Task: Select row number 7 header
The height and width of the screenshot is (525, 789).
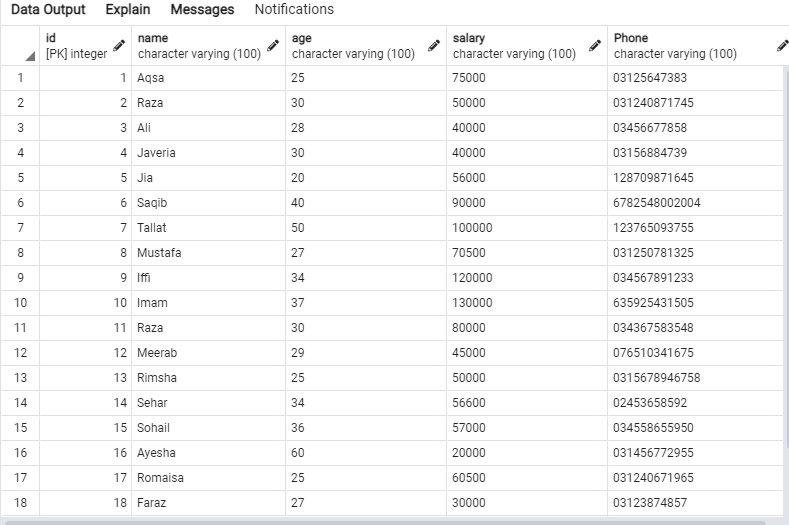Action: click(x=20, y=228)
